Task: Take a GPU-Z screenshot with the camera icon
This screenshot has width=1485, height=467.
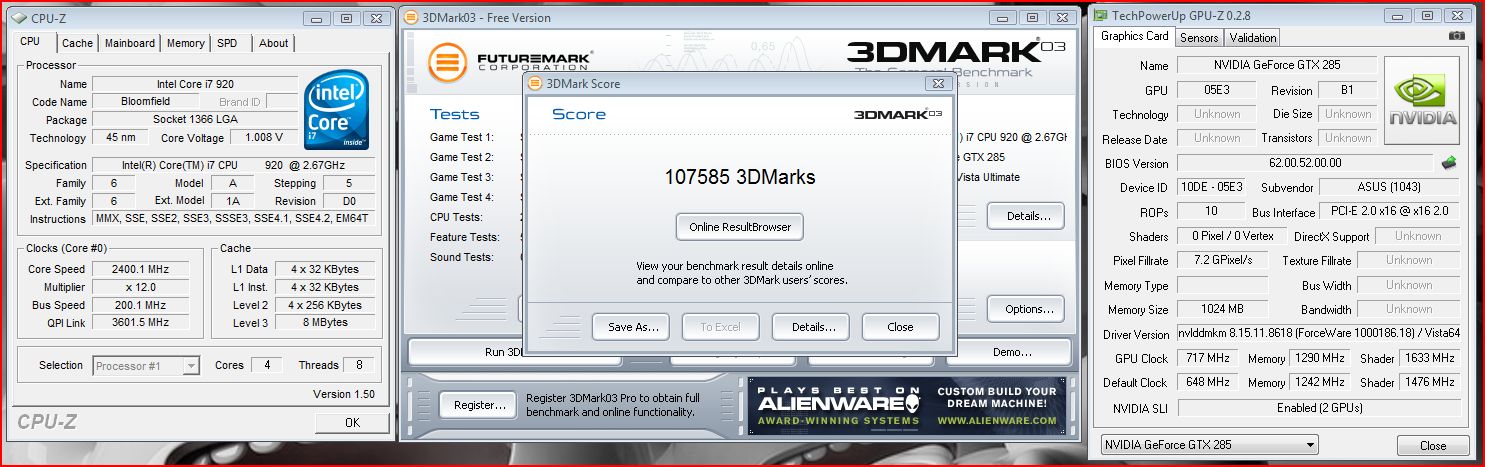Action: coord(1457,36)
